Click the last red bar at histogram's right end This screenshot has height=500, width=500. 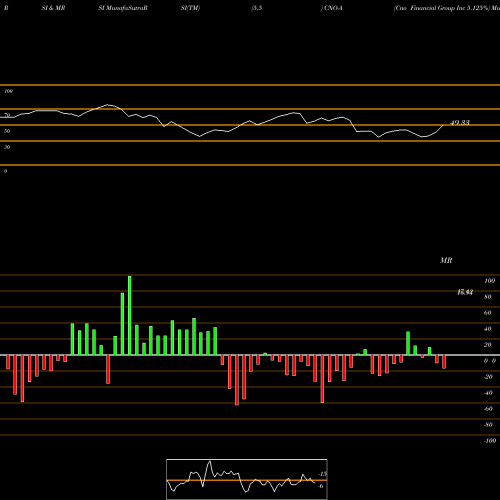coord(444,362)
